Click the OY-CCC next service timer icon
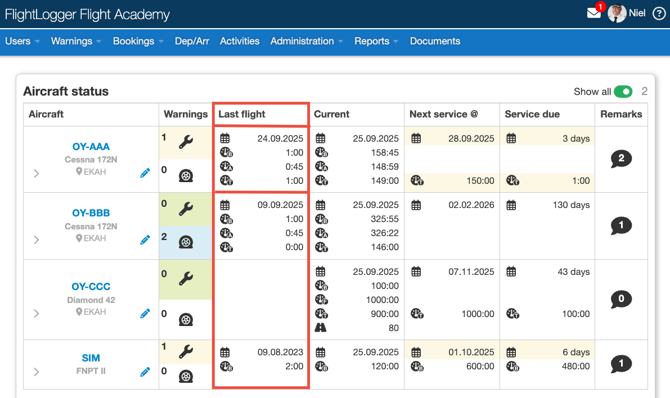The image size is (670, 398). (417, 314)
